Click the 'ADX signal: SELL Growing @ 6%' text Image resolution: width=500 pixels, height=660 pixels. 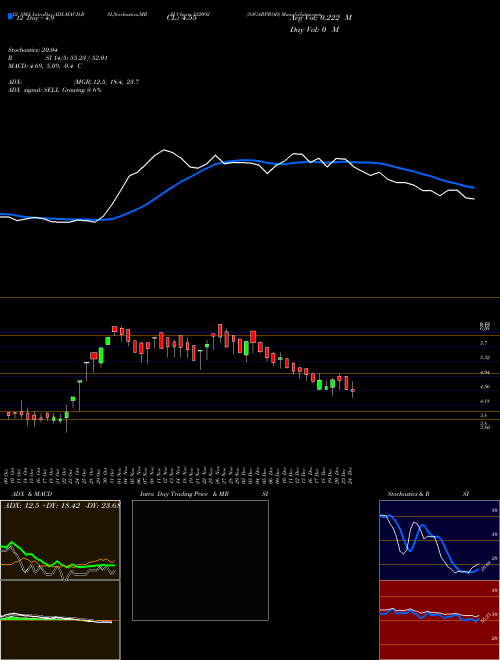coord(55,90)
